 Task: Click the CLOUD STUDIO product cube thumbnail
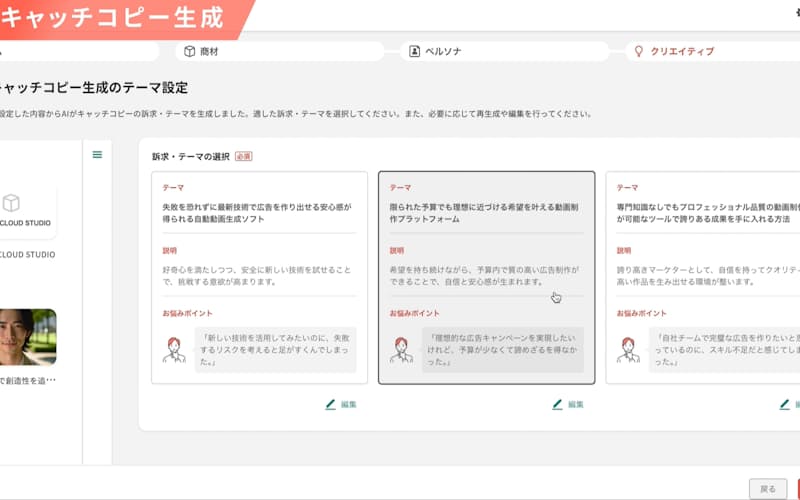point(26,210)
